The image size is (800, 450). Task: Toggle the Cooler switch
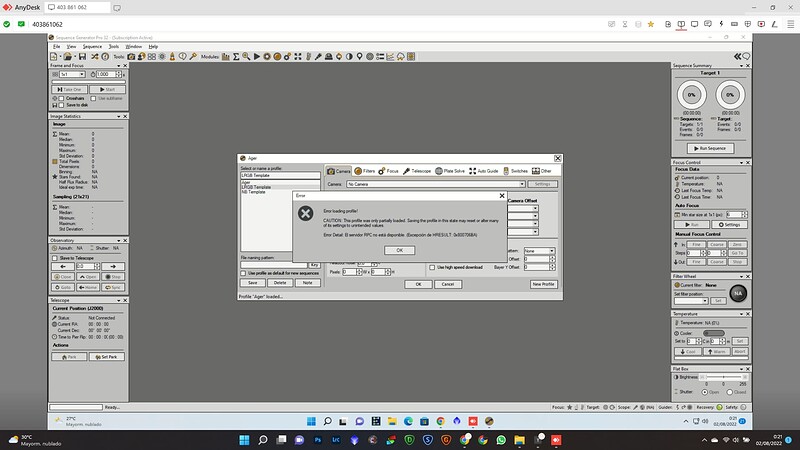pos(714,333)
